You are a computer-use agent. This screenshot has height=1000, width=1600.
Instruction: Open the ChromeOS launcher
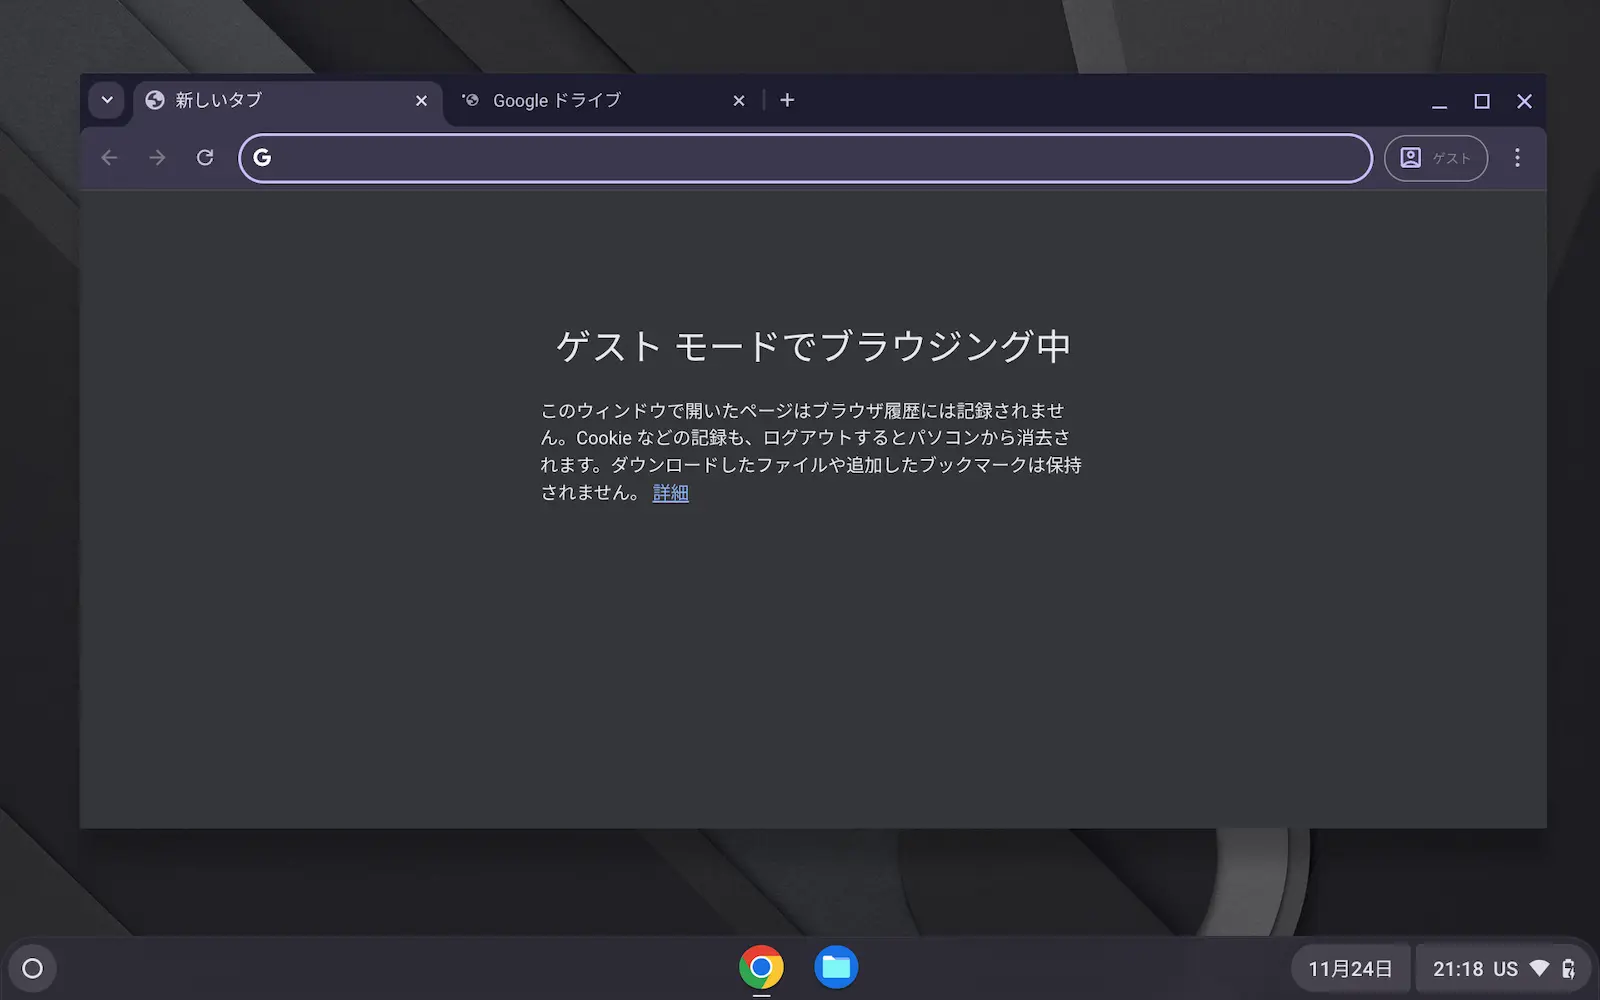coord(32,967)
